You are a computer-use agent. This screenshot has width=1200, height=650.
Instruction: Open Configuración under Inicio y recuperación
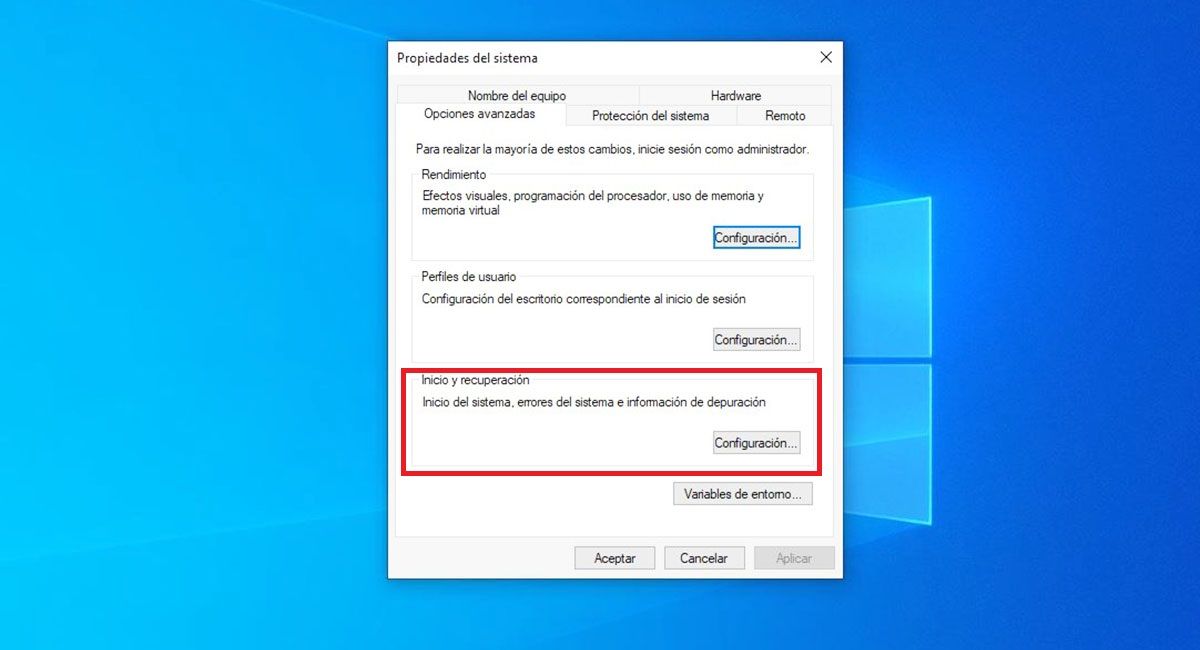tap(756, 443)
